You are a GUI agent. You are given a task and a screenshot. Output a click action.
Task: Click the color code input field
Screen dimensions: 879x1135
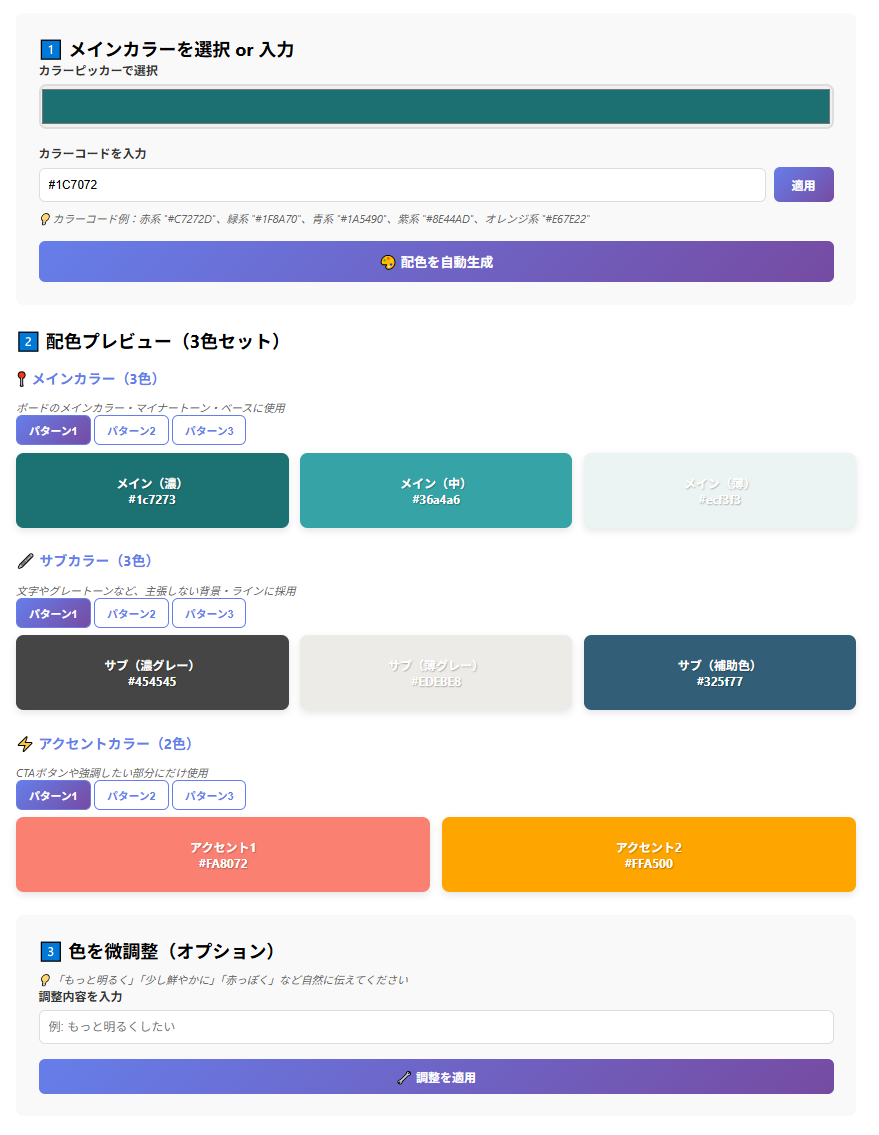(402, 185)
